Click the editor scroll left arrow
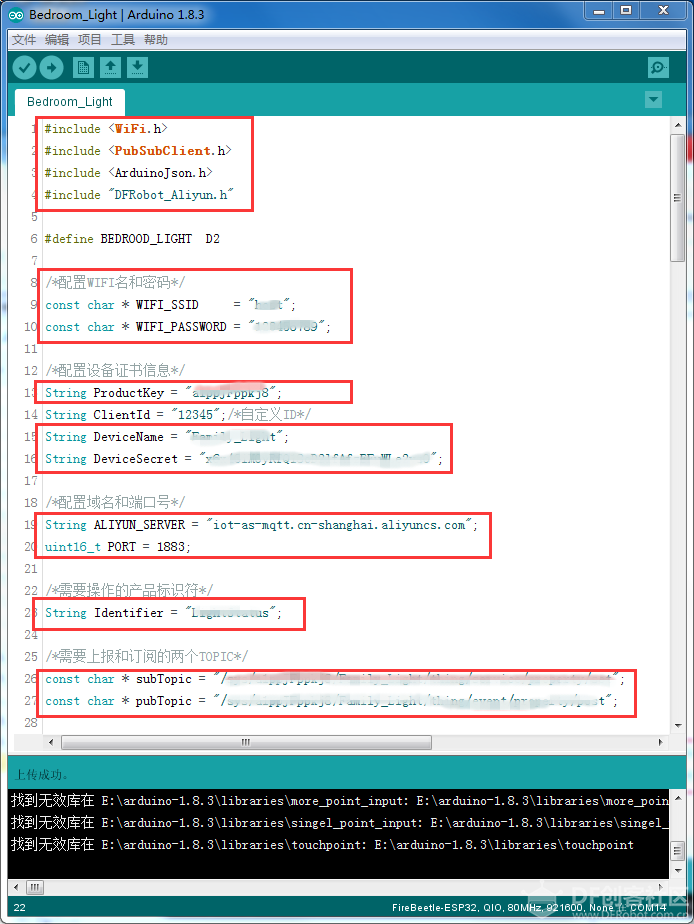The width and height of the screenshot is (694, 924). 51,742
